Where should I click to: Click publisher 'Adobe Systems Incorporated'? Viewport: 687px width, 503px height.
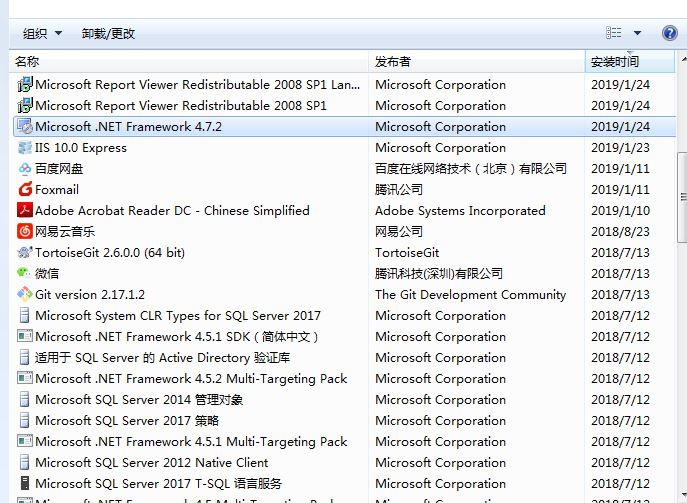tap(460, 210)
